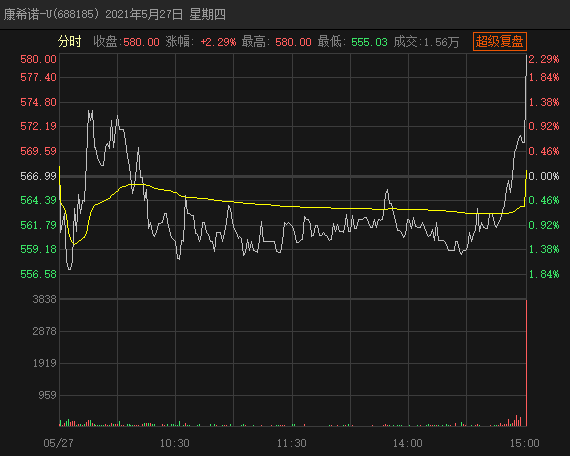The height and width of the screenshot is (456, 570).
Task: Click the 11:30 time axis label
Action: 292,443
